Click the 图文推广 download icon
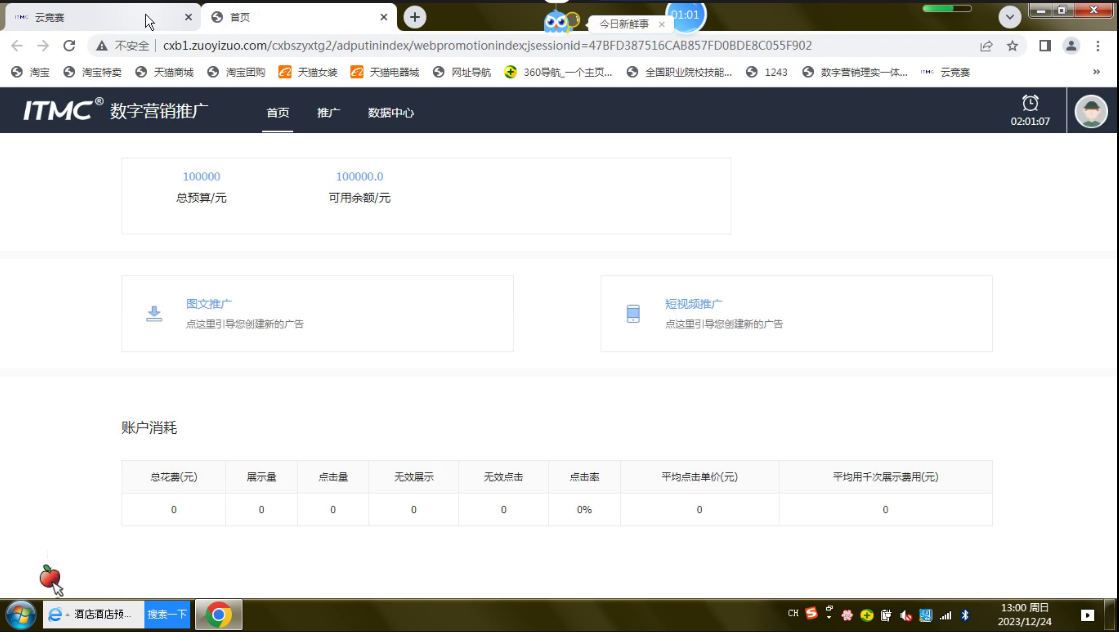The height and width of the screenshot is (632, 1119). 154,314
